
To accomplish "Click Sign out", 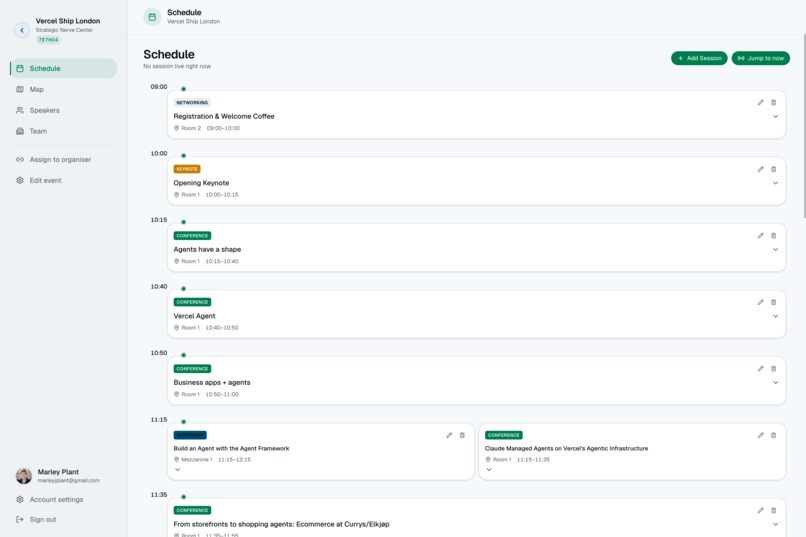I will point(63,520).
